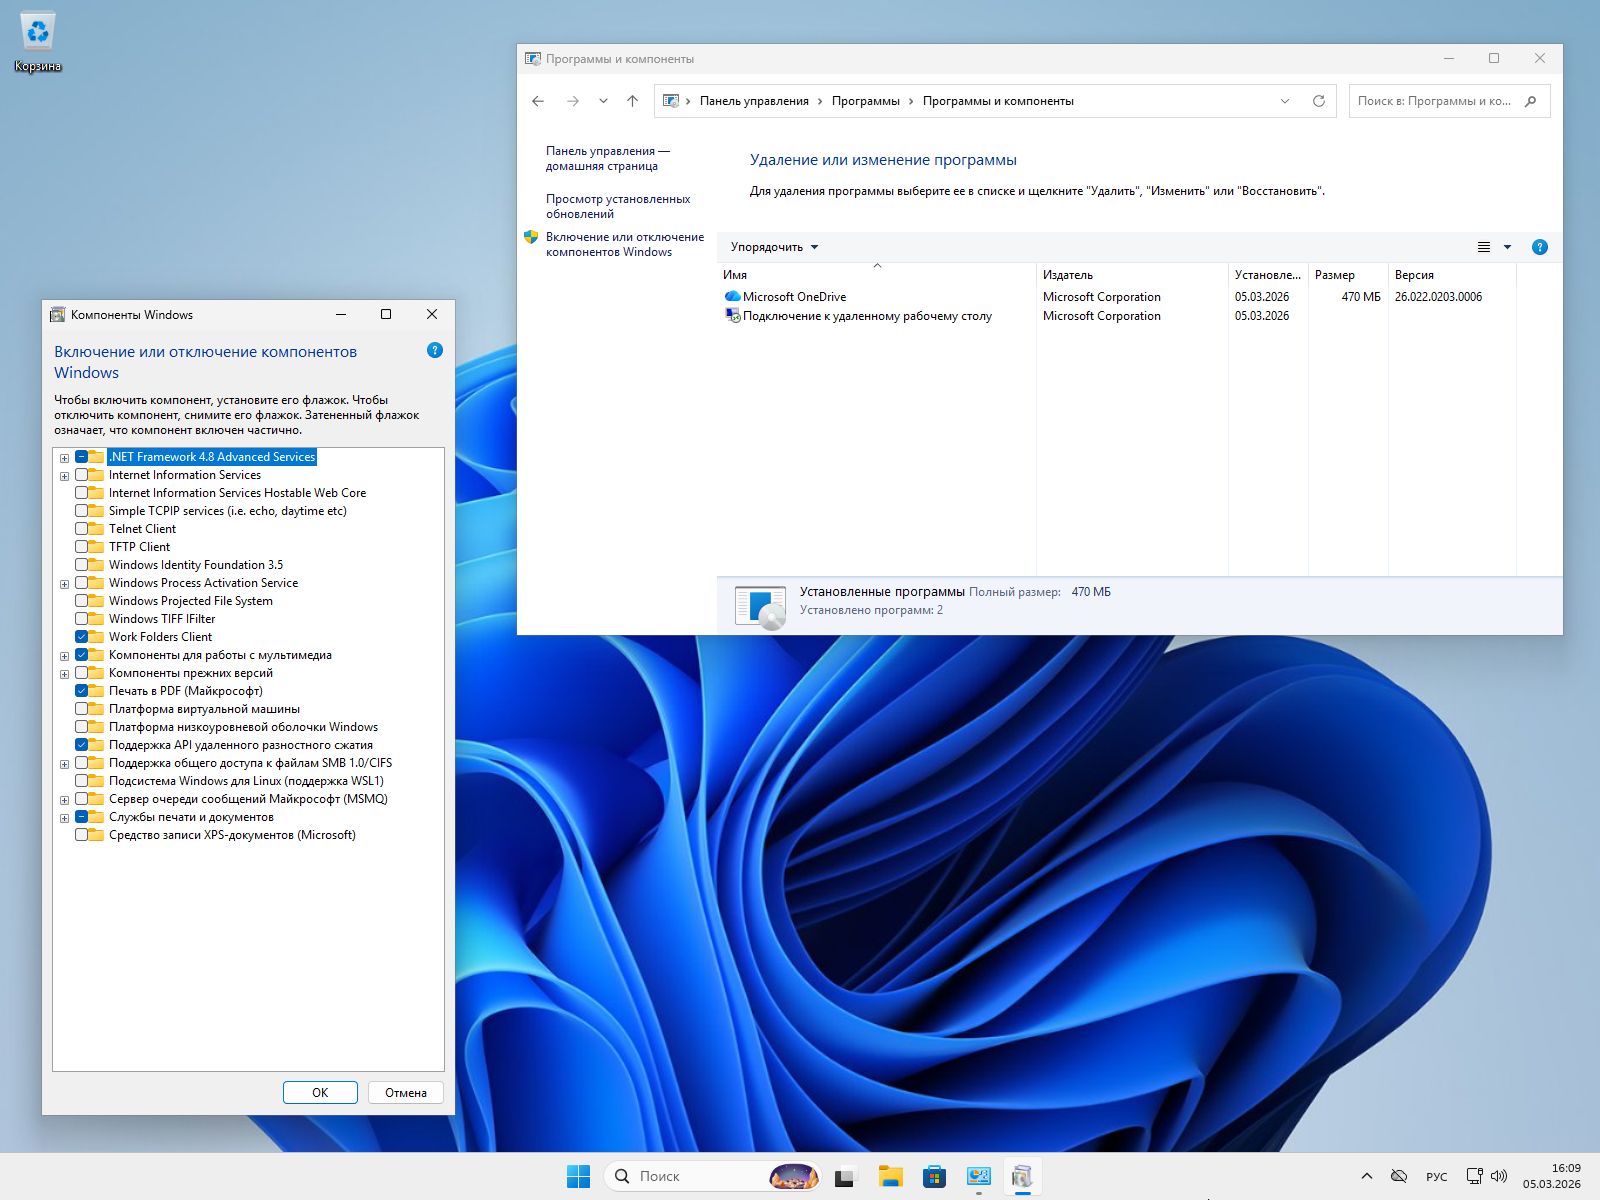Click the Remote Desktop connection icon in the list
The image size is (1600, 1200).
coord(731,316)
